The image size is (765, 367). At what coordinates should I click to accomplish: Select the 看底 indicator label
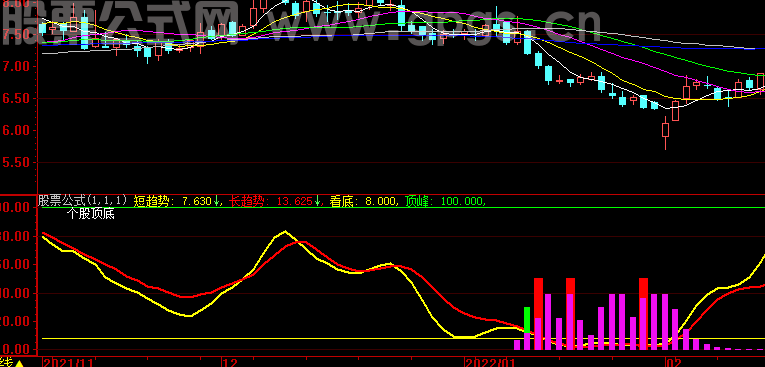click(x=362, y=201)
